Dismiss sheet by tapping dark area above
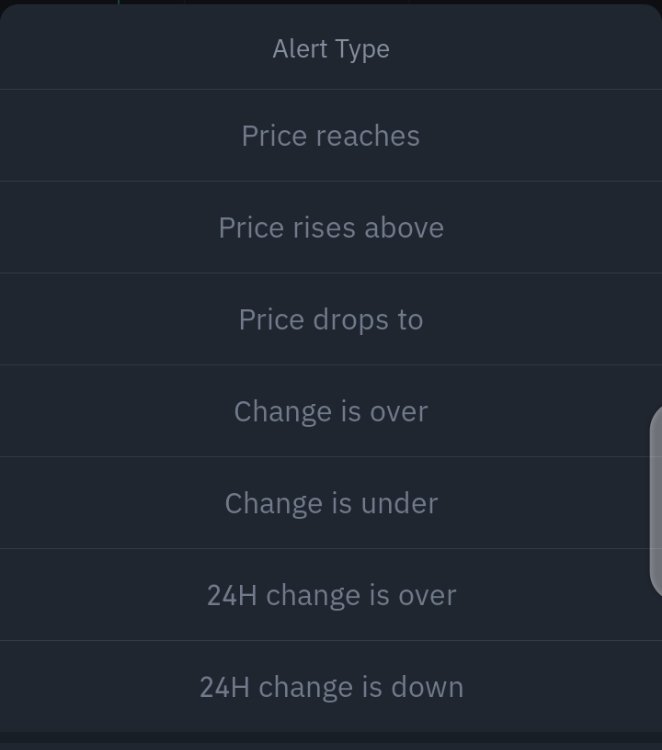Screen dimensions: 662x750 331,2
